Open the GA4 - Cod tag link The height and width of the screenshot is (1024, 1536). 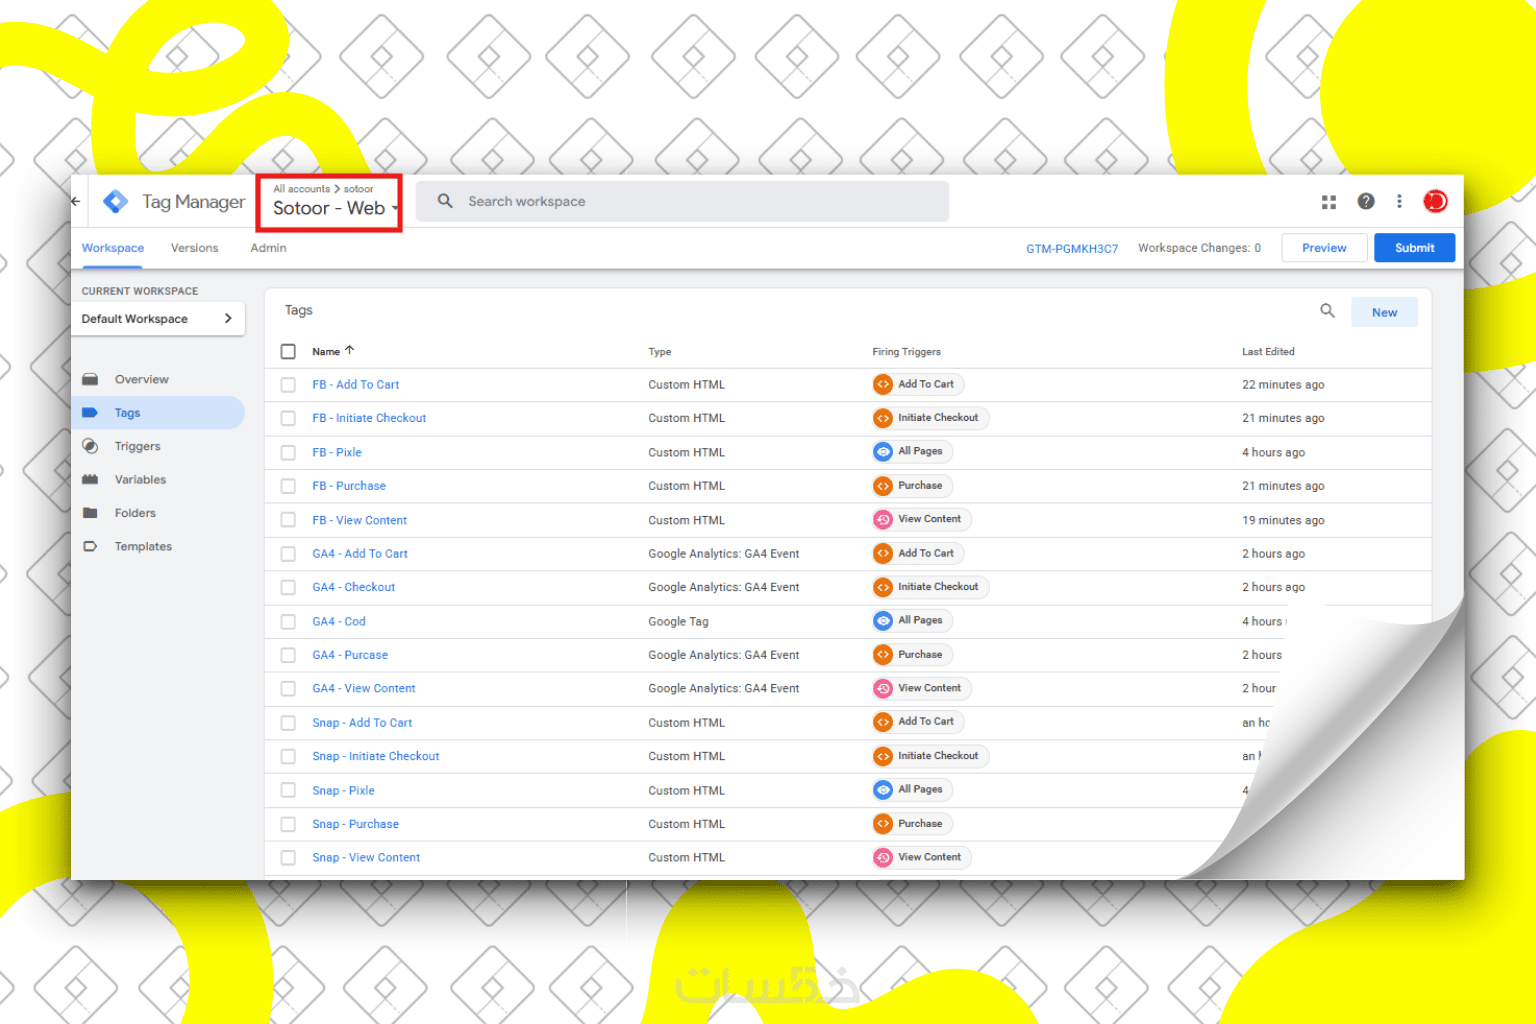339,621
